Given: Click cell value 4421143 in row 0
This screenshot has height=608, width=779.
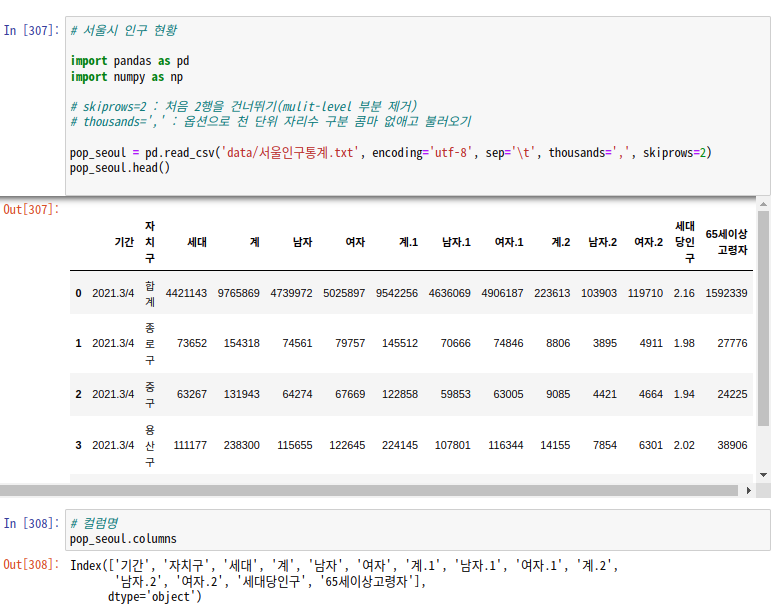Looking at the screenshot, I should pyautogui.click(x=186, y=293).
